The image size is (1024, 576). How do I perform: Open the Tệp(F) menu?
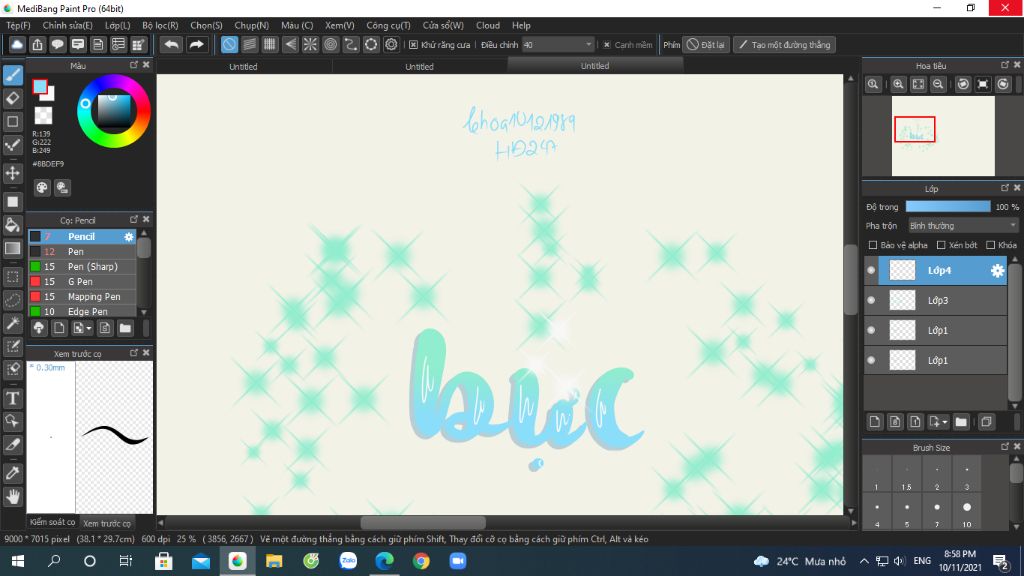click(x=18, y=25)
